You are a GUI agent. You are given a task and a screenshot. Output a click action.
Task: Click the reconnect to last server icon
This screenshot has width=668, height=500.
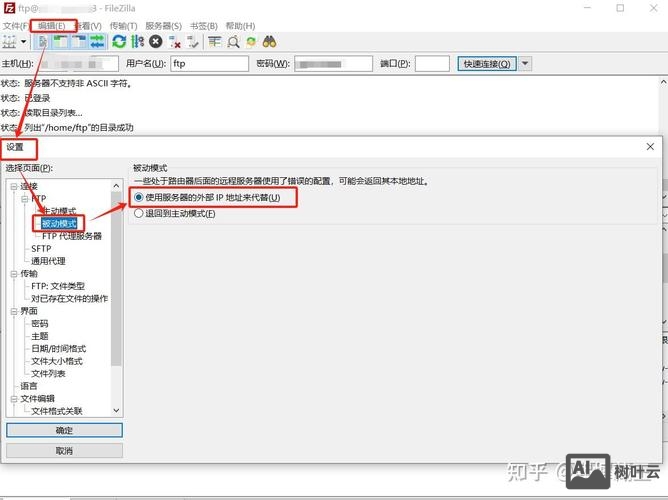click(193, 42)
